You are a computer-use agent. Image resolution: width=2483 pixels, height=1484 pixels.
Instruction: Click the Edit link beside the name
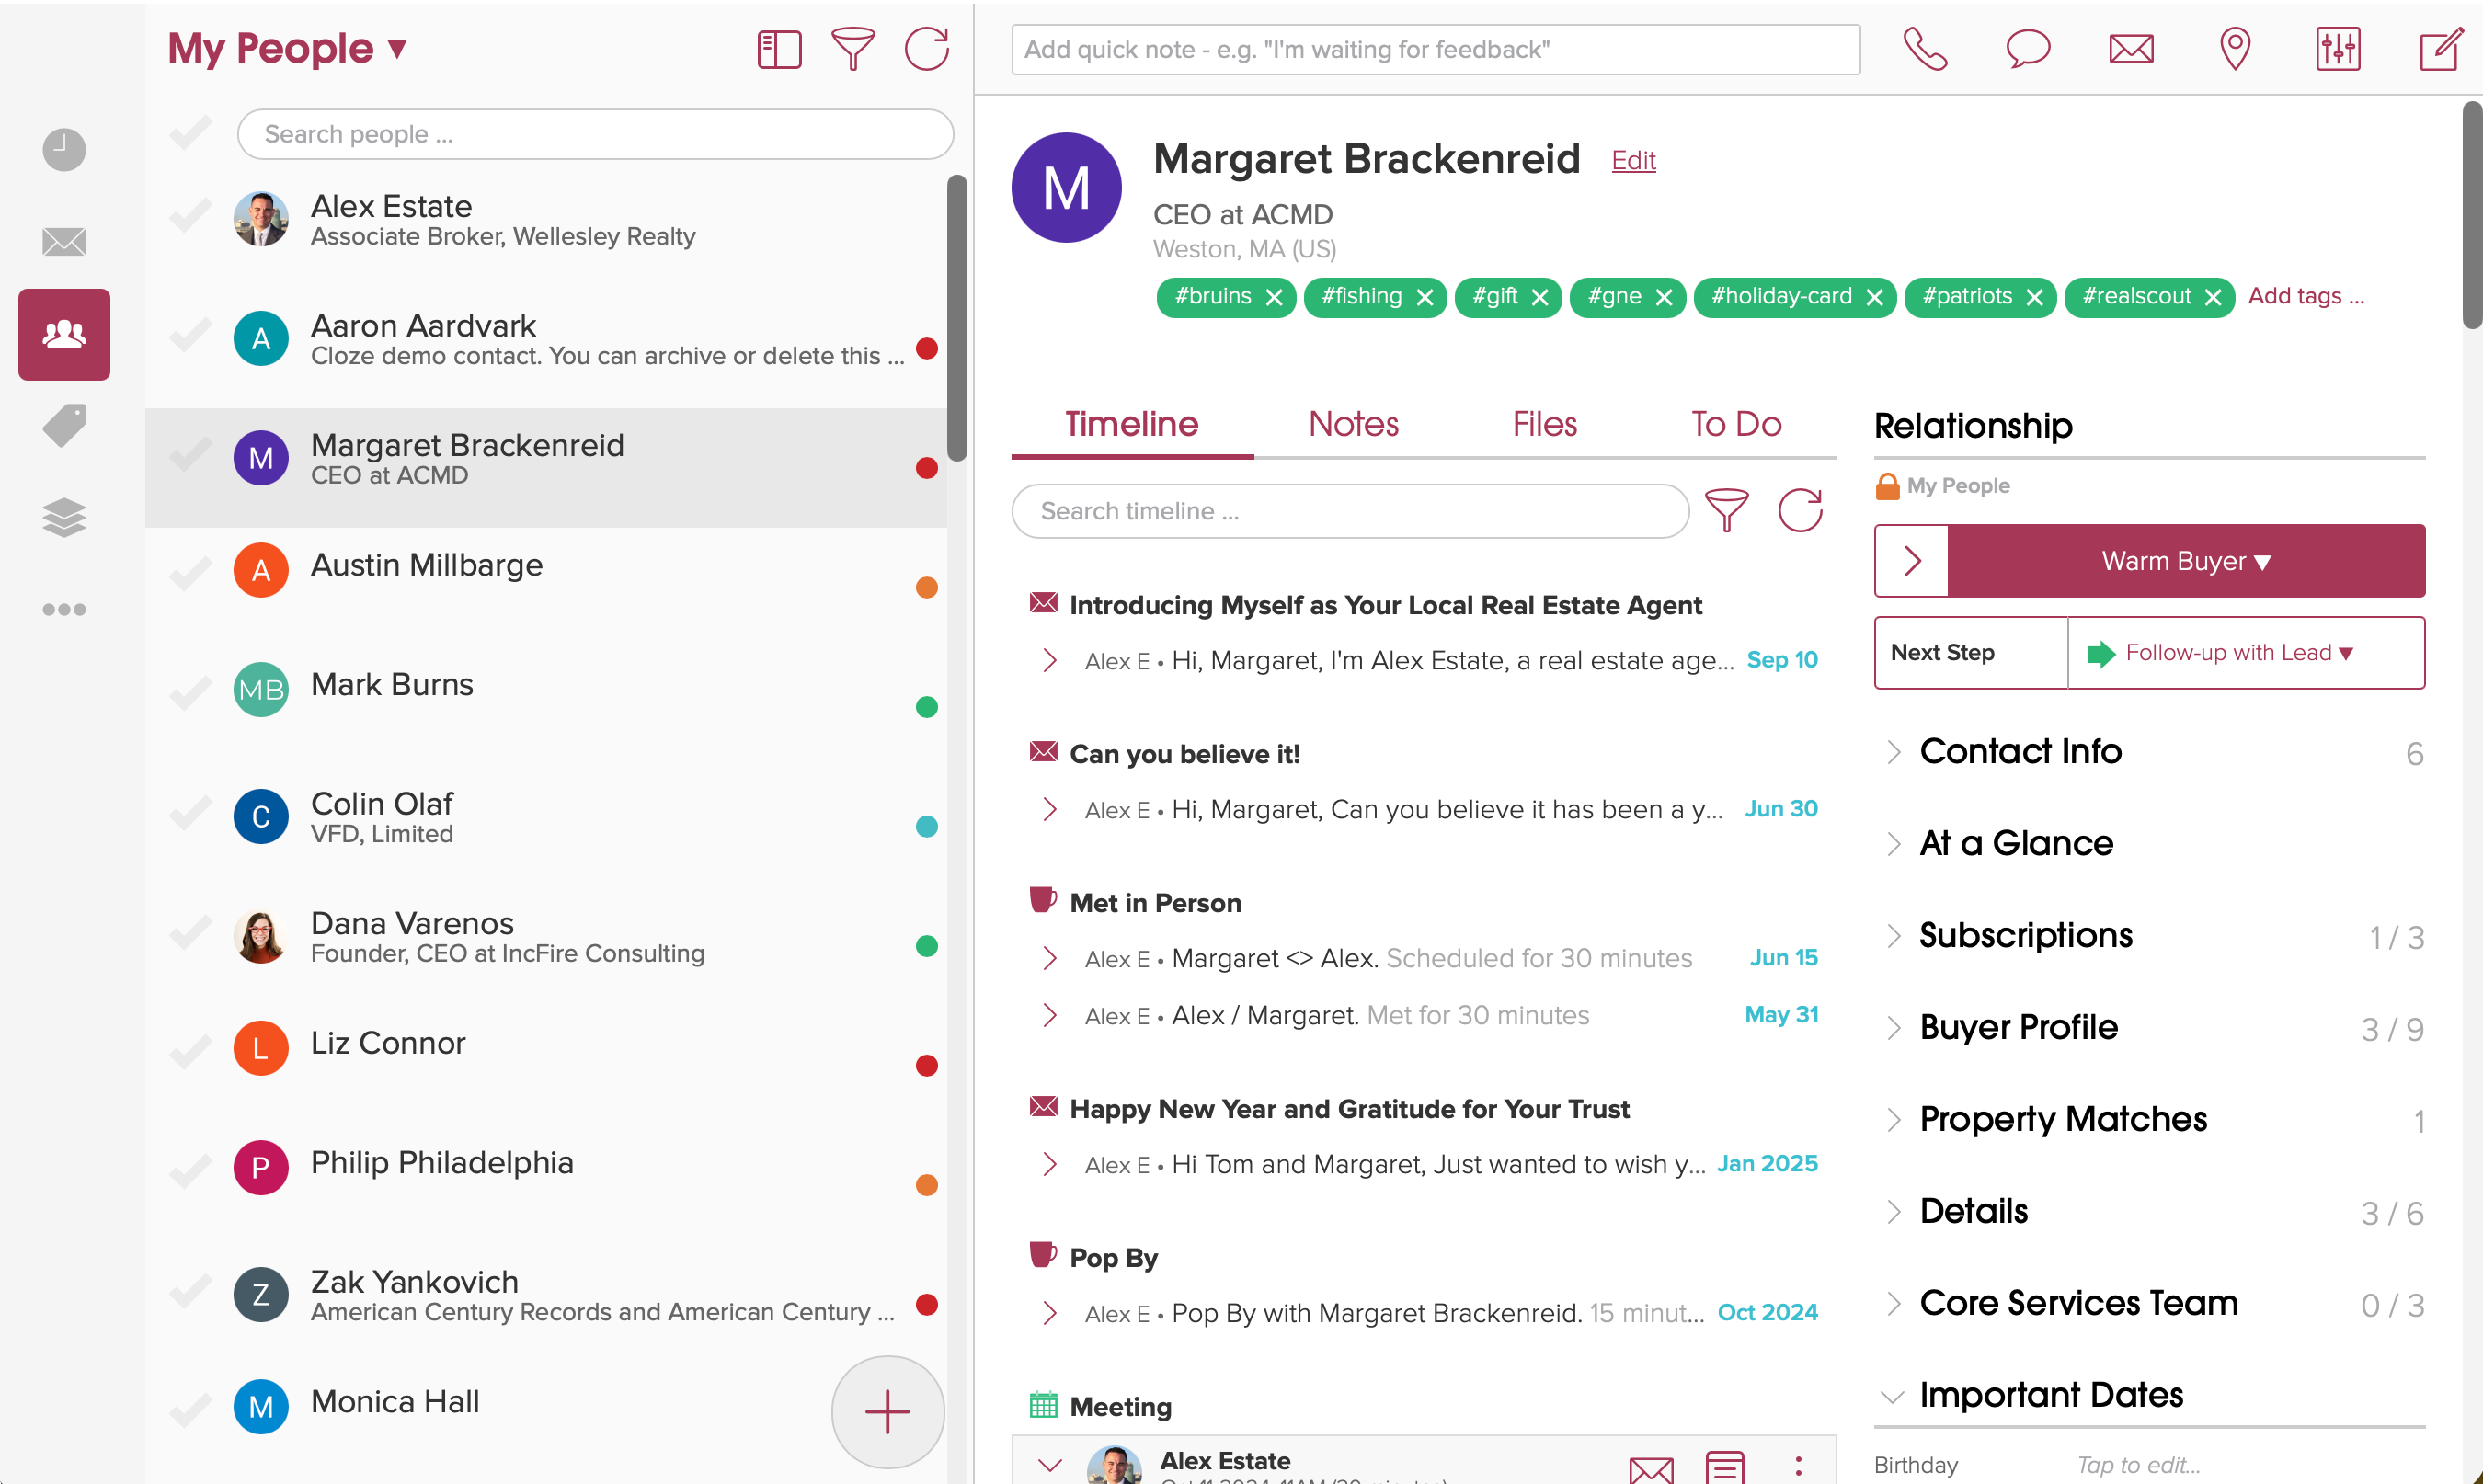1633,160
